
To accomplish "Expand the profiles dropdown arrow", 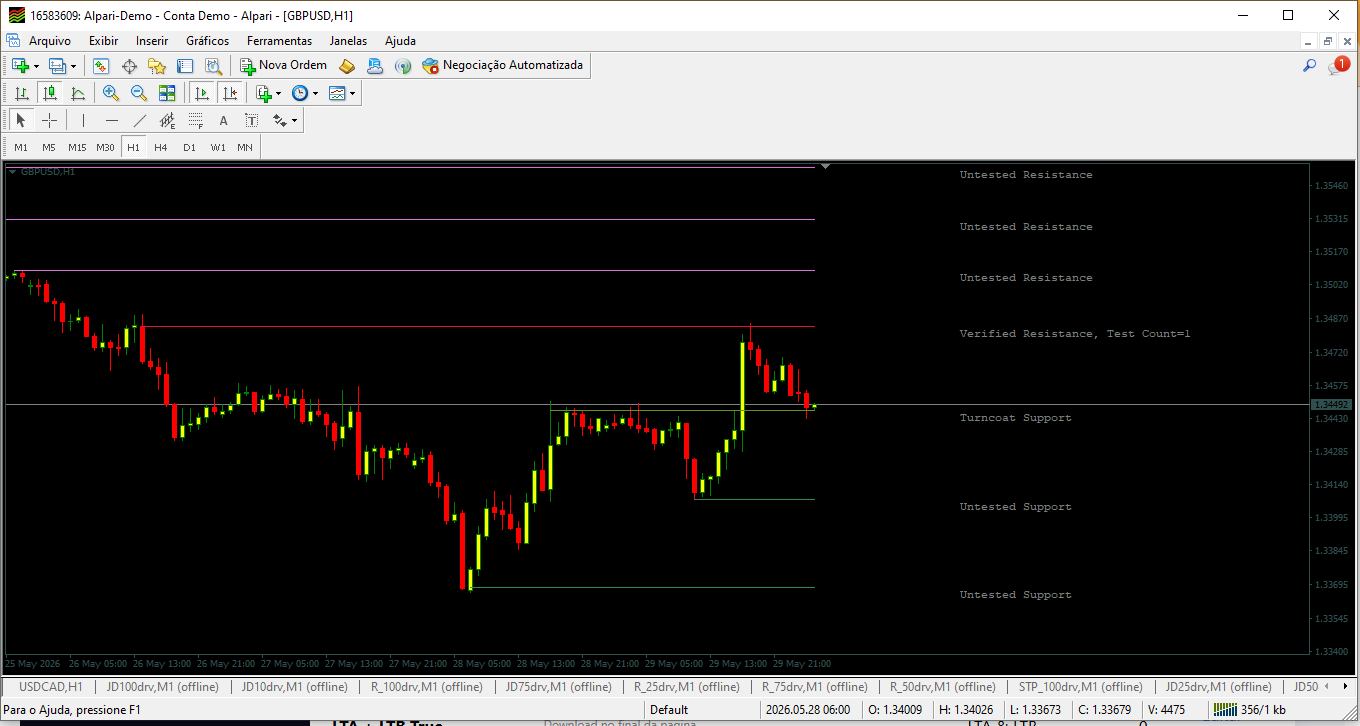I will [x=73, y=66].
